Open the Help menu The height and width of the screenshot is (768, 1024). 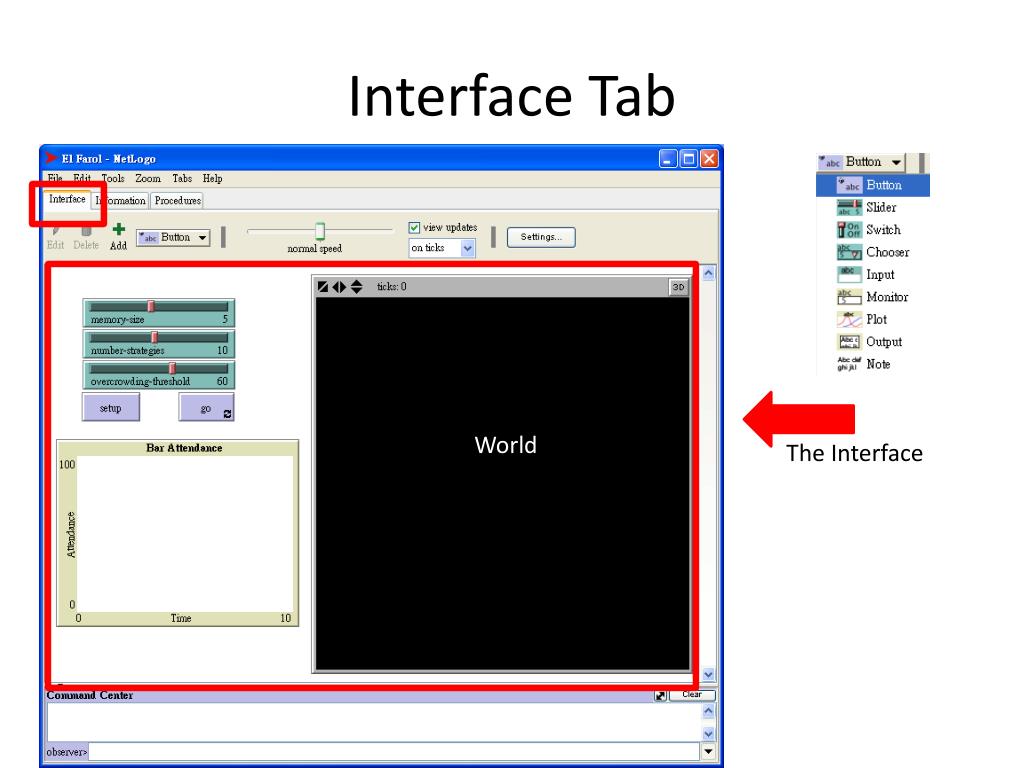click(212, 178)
